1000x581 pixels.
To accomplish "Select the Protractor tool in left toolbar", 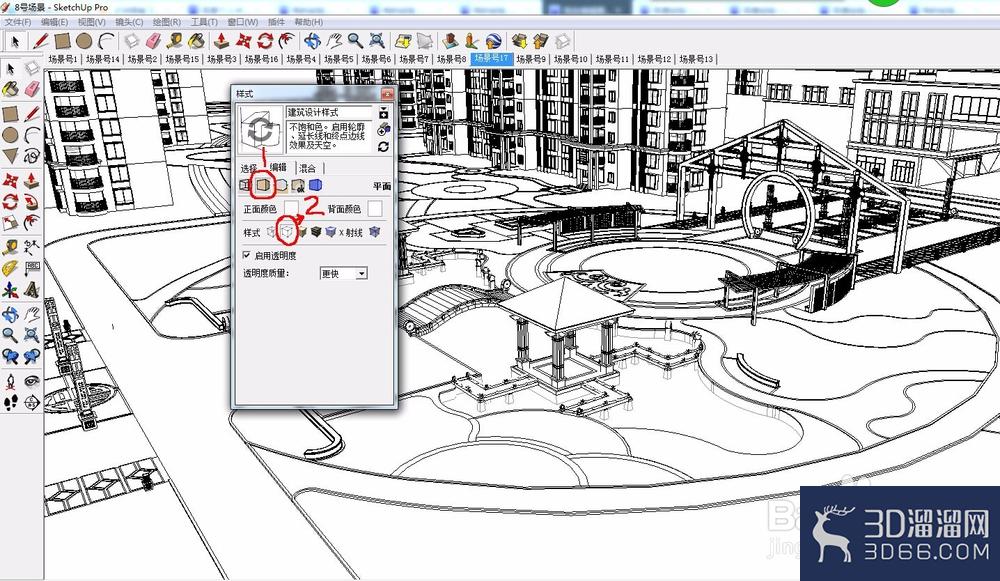I will 10,268.
